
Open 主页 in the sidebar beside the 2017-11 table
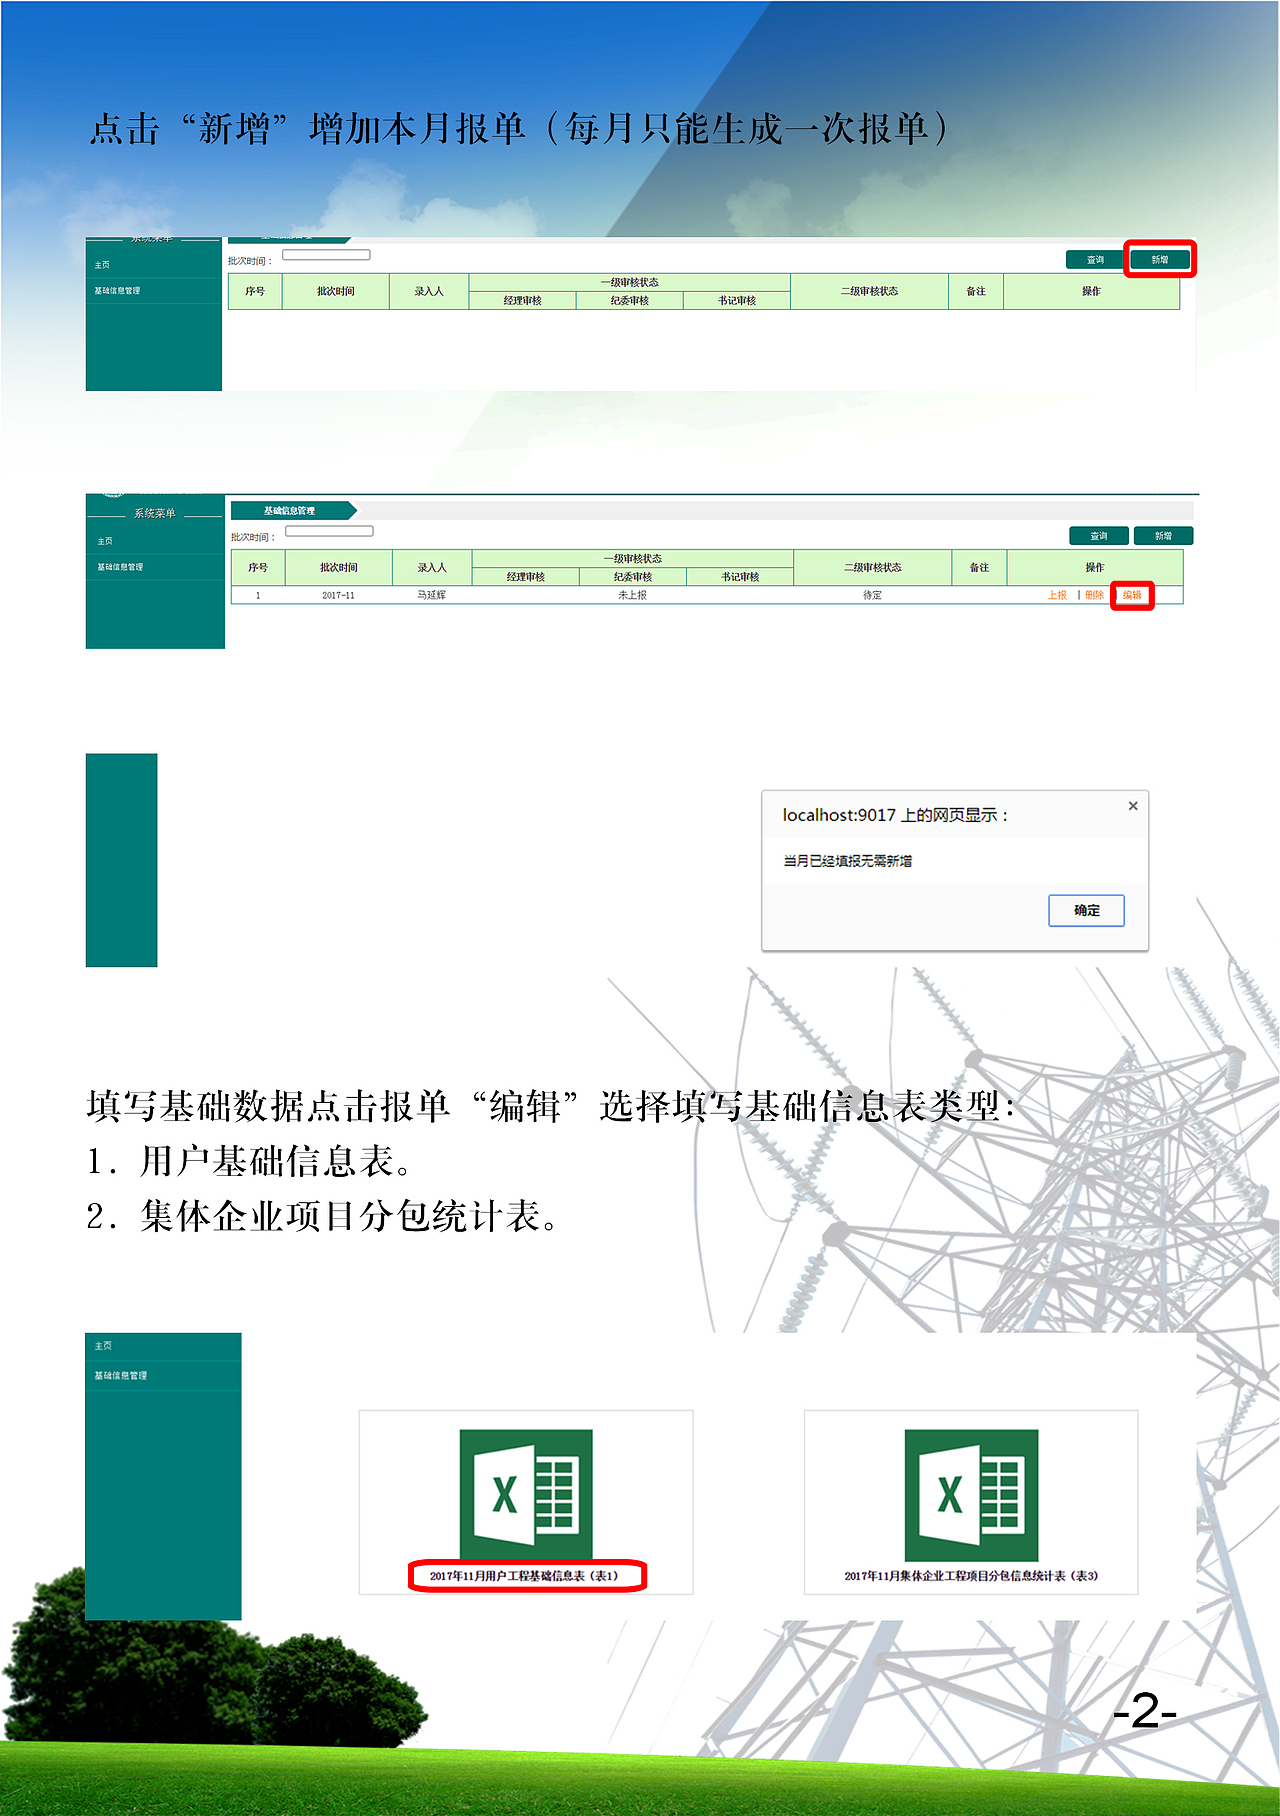[105, 541]
